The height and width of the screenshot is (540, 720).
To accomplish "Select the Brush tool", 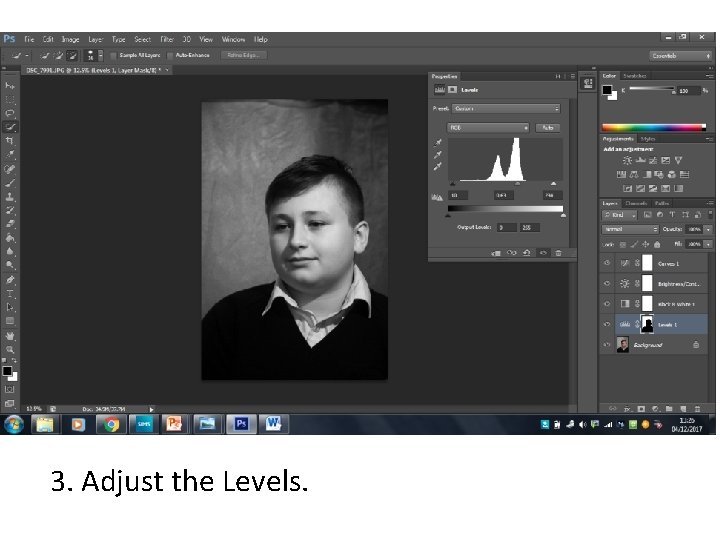I will [x=10, y=183].
